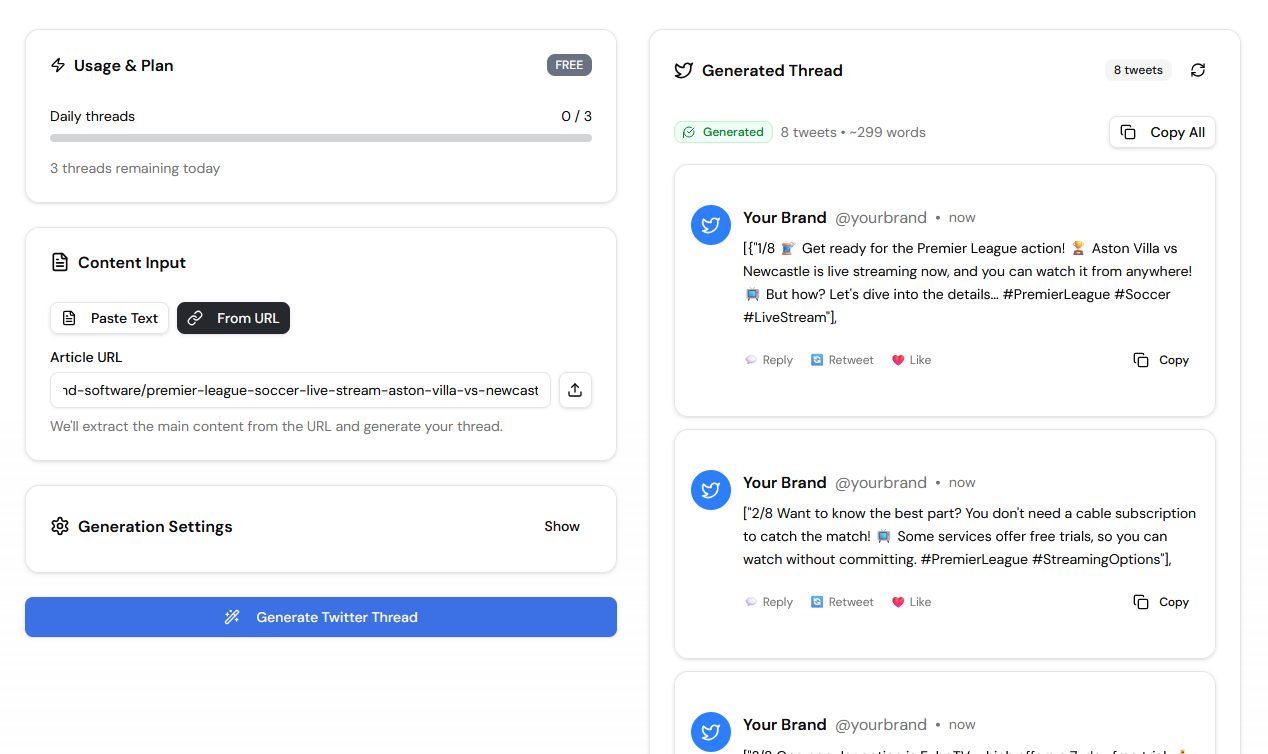Click the 8 tweets badge
1268x754 pixels.
(x=1138, y=70)
